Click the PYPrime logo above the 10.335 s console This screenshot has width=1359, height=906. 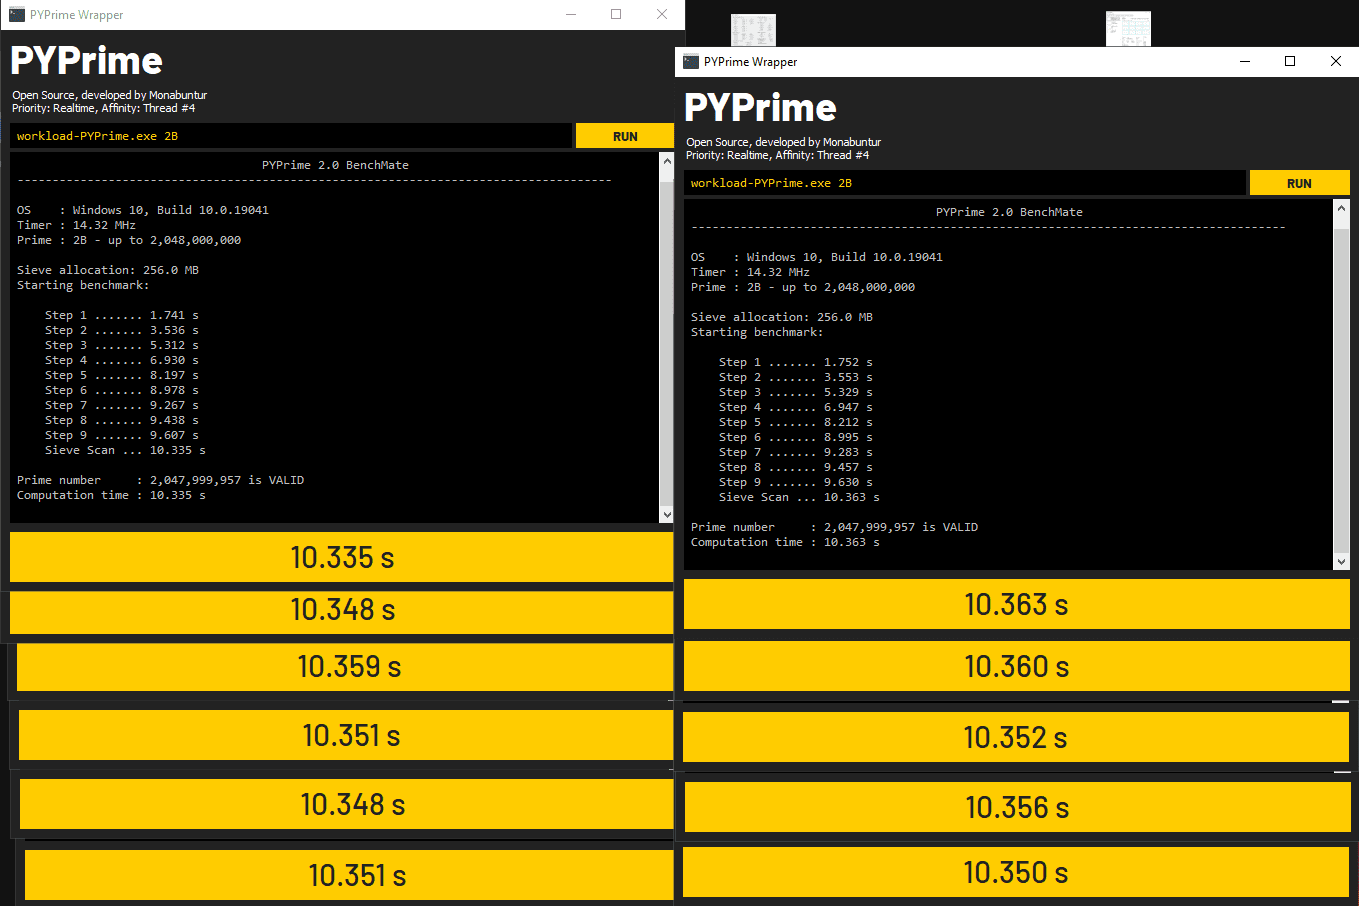pos(86,61)
